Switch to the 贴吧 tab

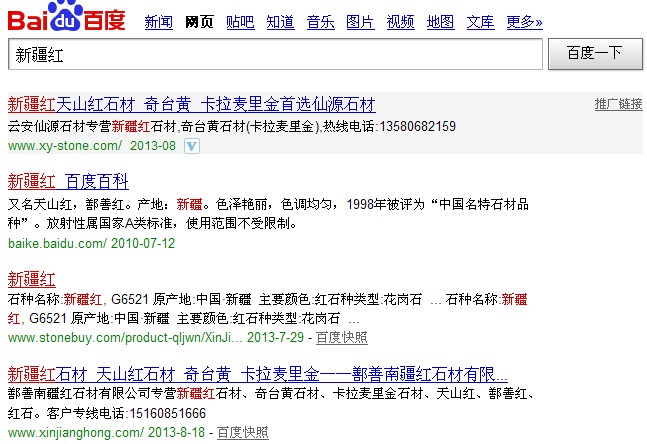(239, 21)
